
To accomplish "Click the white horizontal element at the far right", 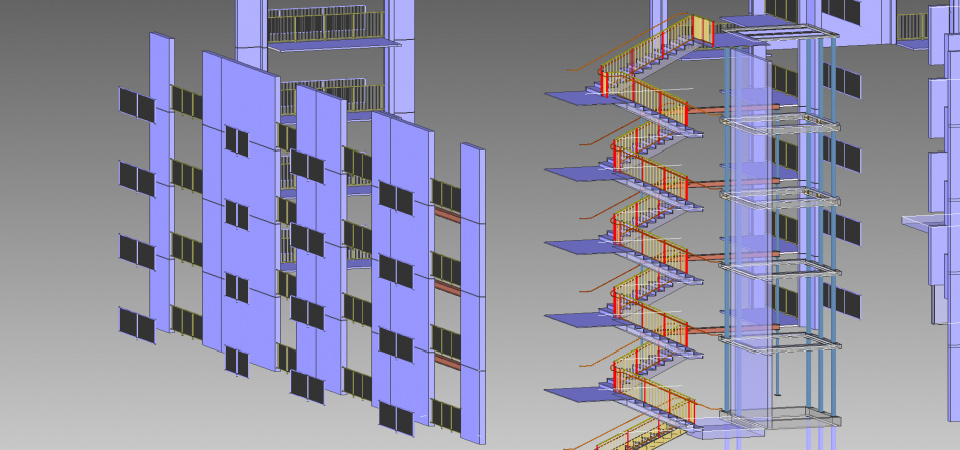I will click(922, 220).
